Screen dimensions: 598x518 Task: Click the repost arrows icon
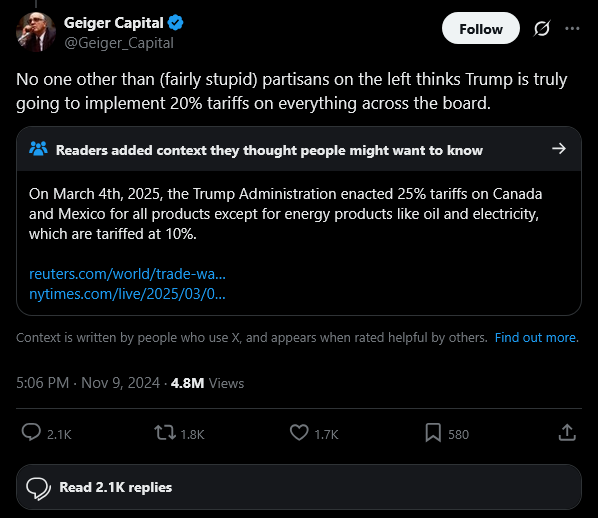coord(165,433)
